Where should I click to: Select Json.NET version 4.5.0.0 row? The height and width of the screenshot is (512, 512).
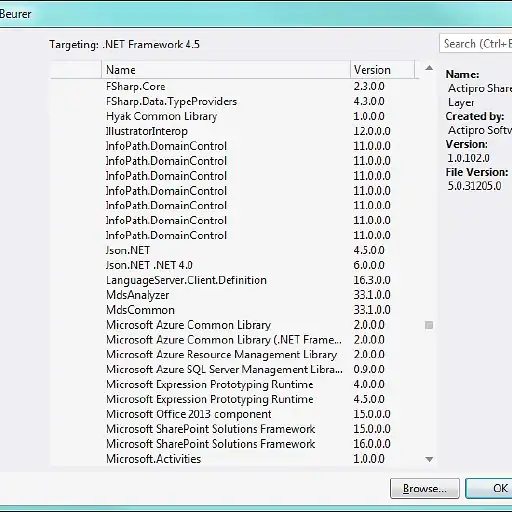(x=235, y=250)
